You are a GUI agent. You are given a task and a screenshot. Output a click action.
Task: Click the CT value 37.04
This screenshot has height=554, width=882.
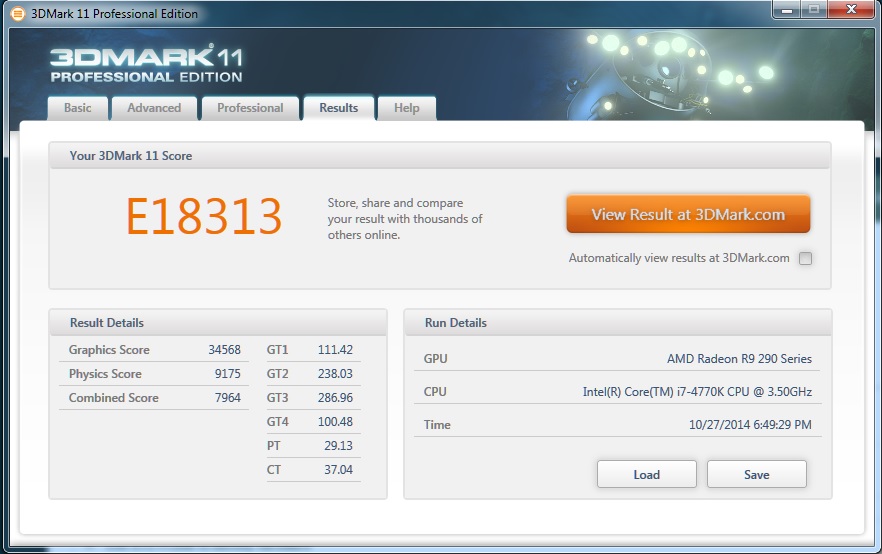[338, 470]
